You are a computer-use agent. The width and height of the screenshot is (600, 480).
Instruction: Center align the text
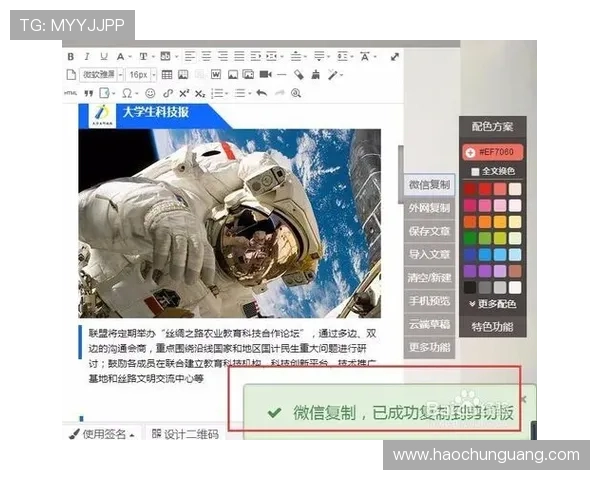coord(206,57)
